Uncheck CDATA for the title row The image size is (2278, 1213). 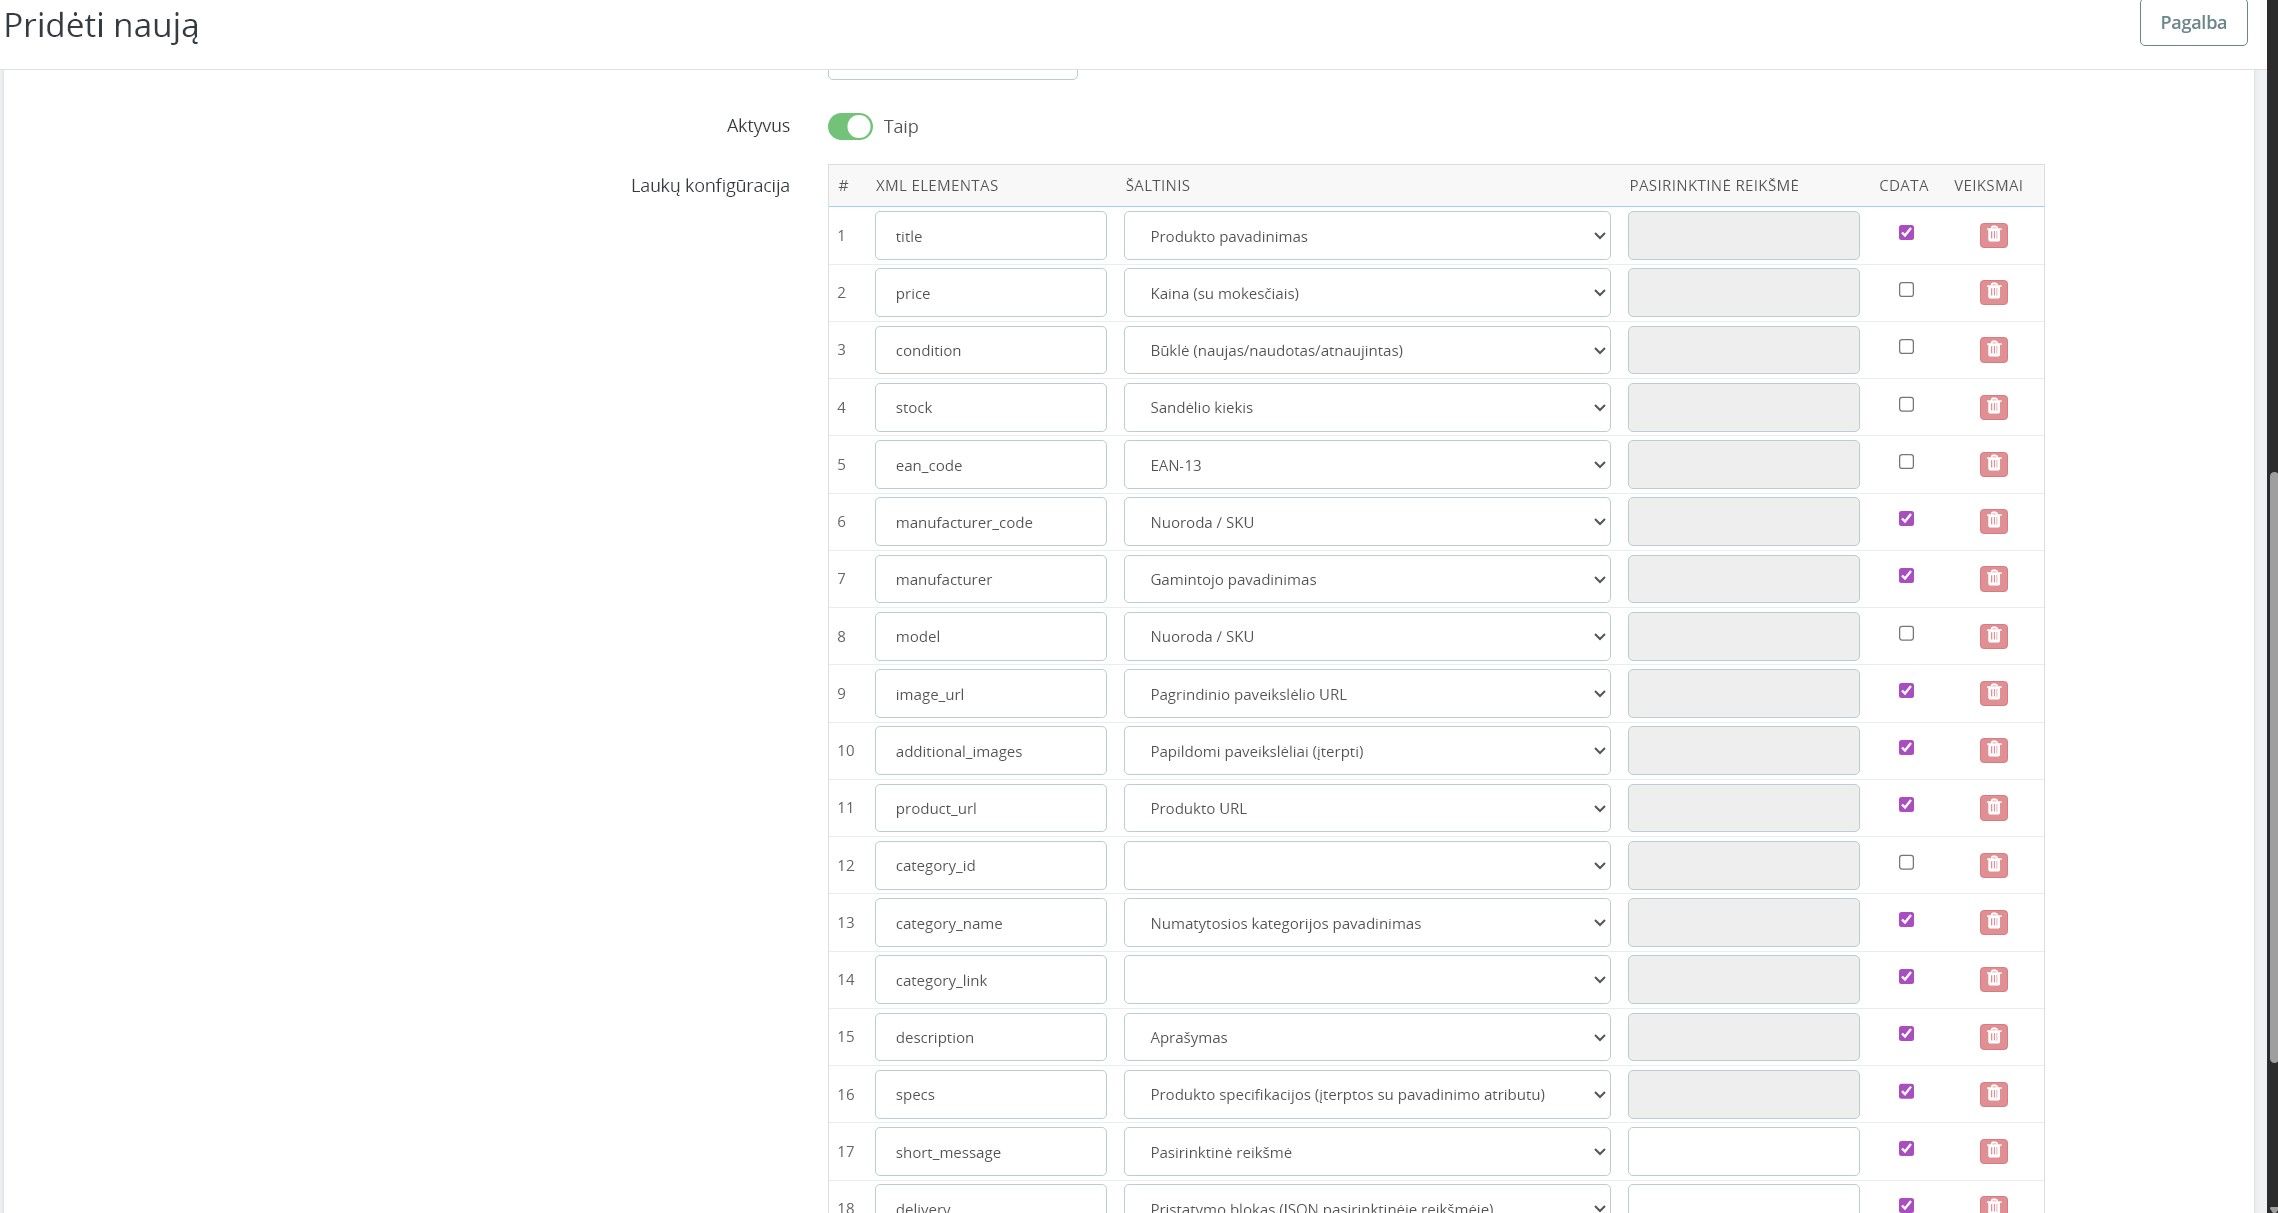tap(1906, 233)
